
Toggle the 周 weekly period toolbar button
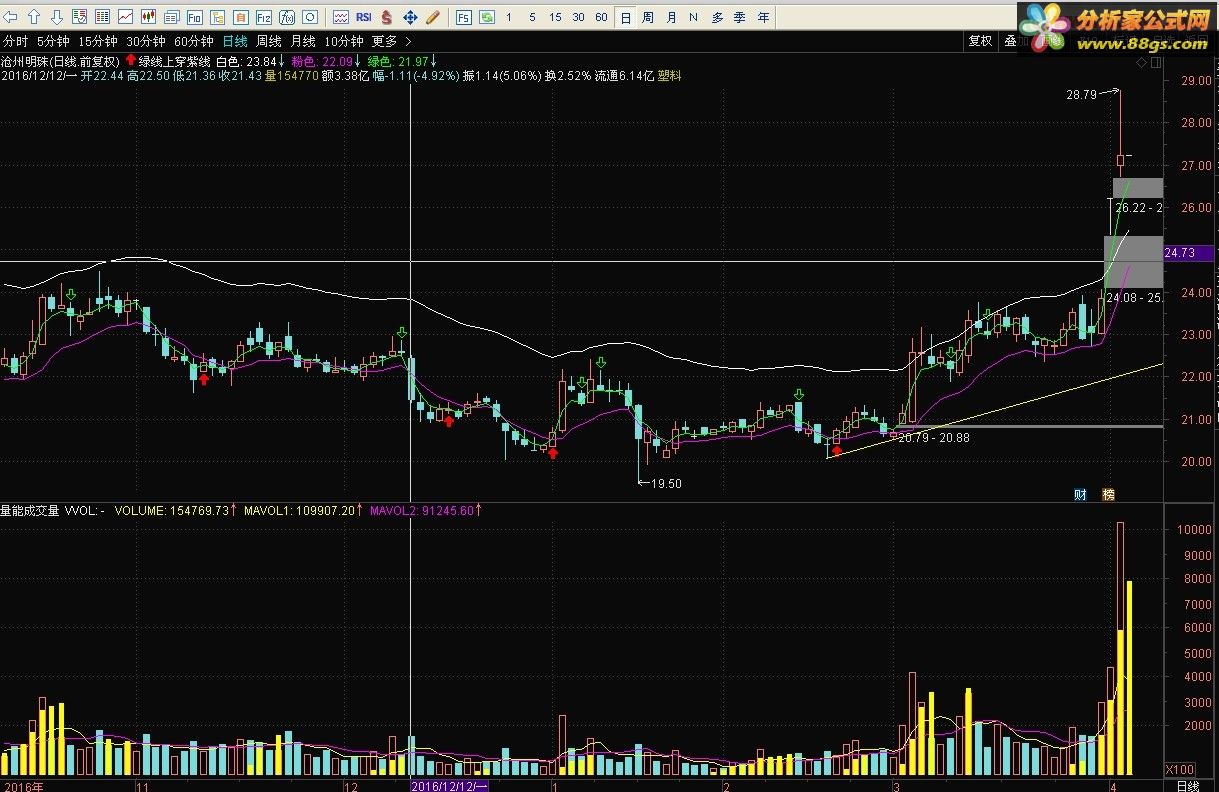[x=648, y=17]
